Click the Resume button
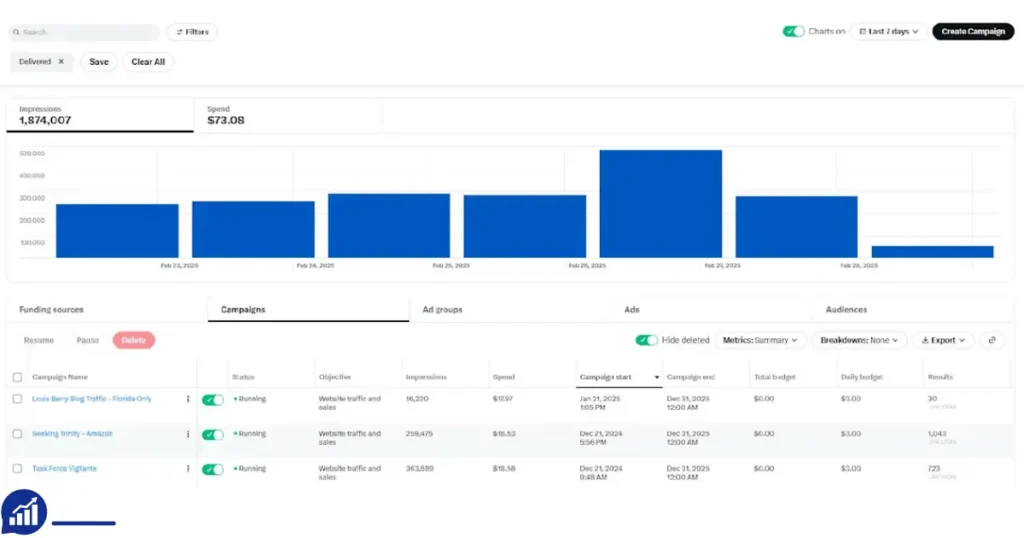 [39, 340]
